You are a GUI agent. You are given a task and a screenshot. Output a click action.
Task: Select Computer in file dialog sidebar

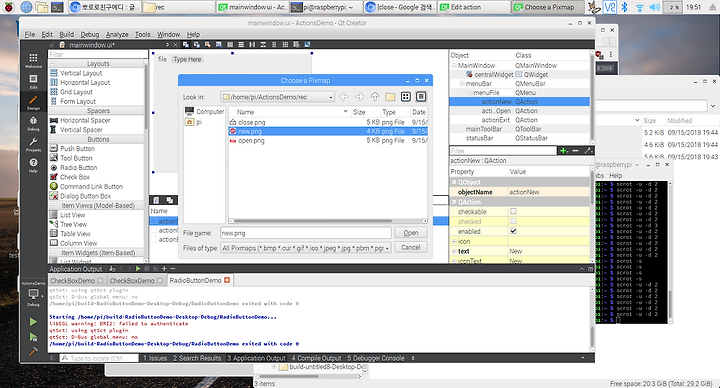[204, 112]
